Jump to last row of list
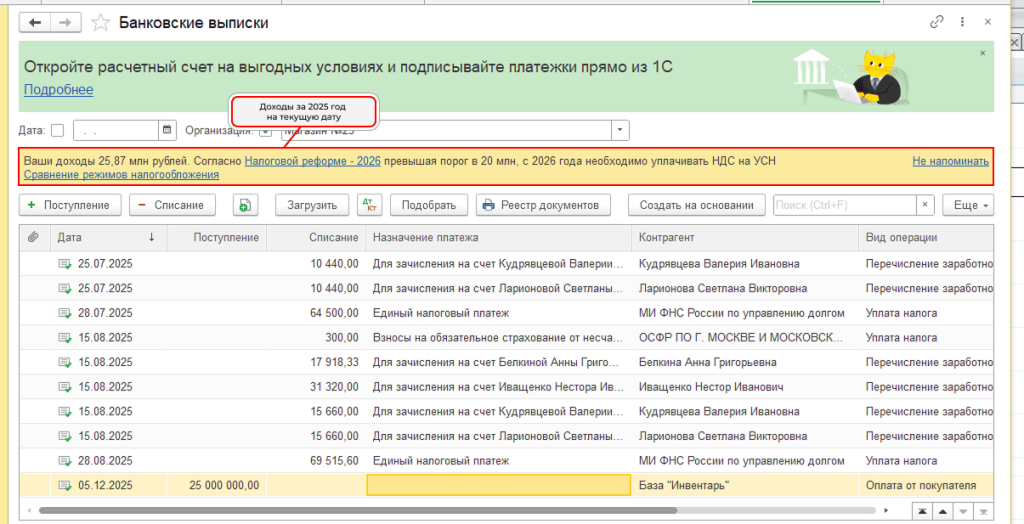1024x524 pixels. pyautogui.click(x=985, y=511)
